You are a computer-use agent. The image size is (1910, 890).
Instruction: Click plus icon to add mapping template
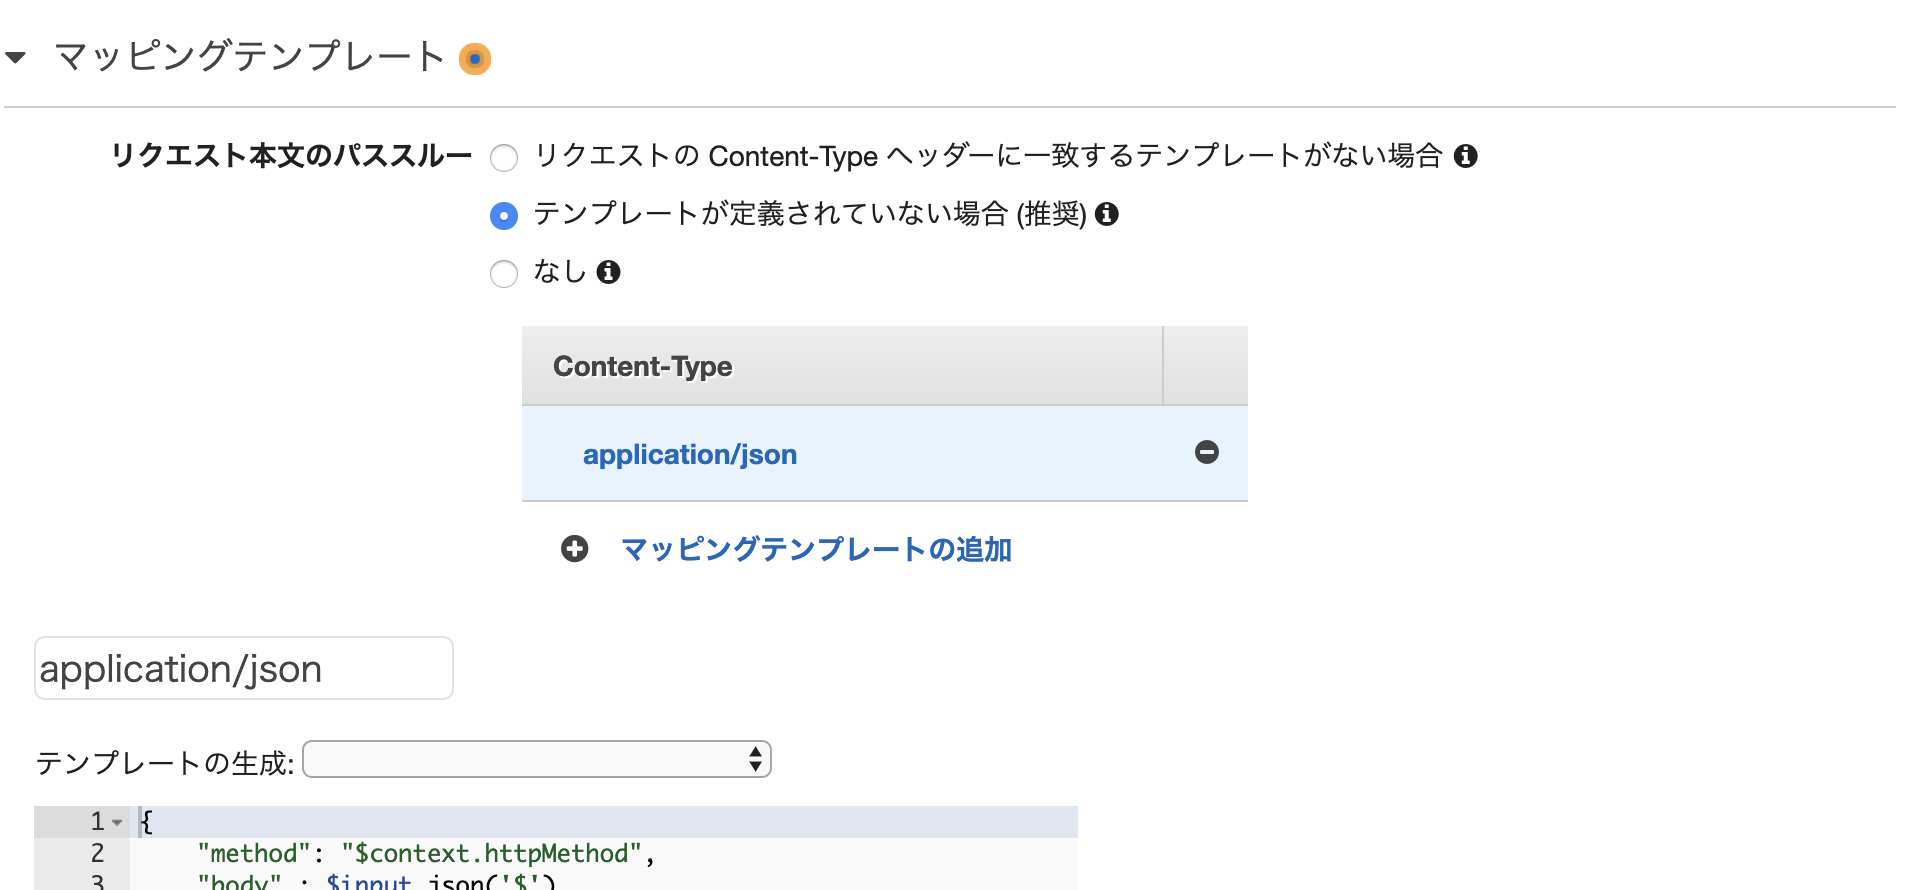coord(575,549)
